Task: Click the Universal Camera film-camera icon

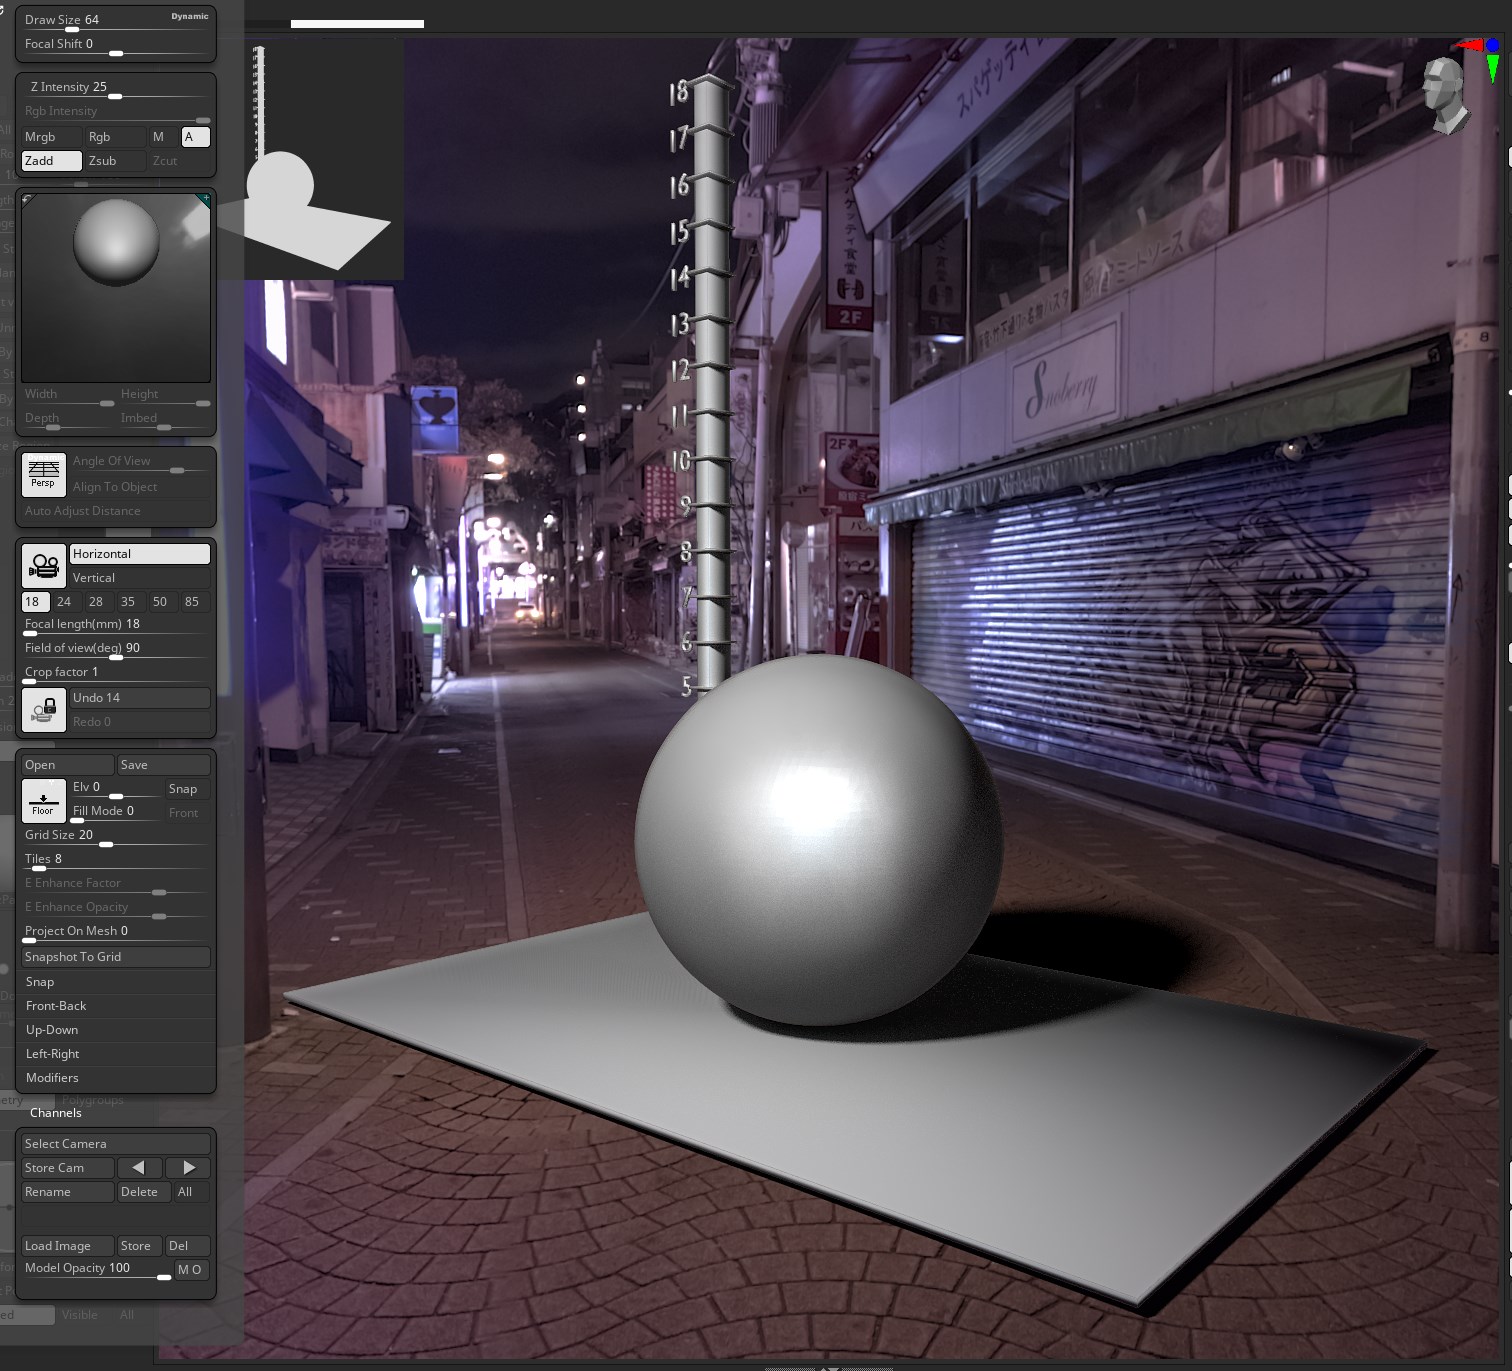Action: click(43, 565)
